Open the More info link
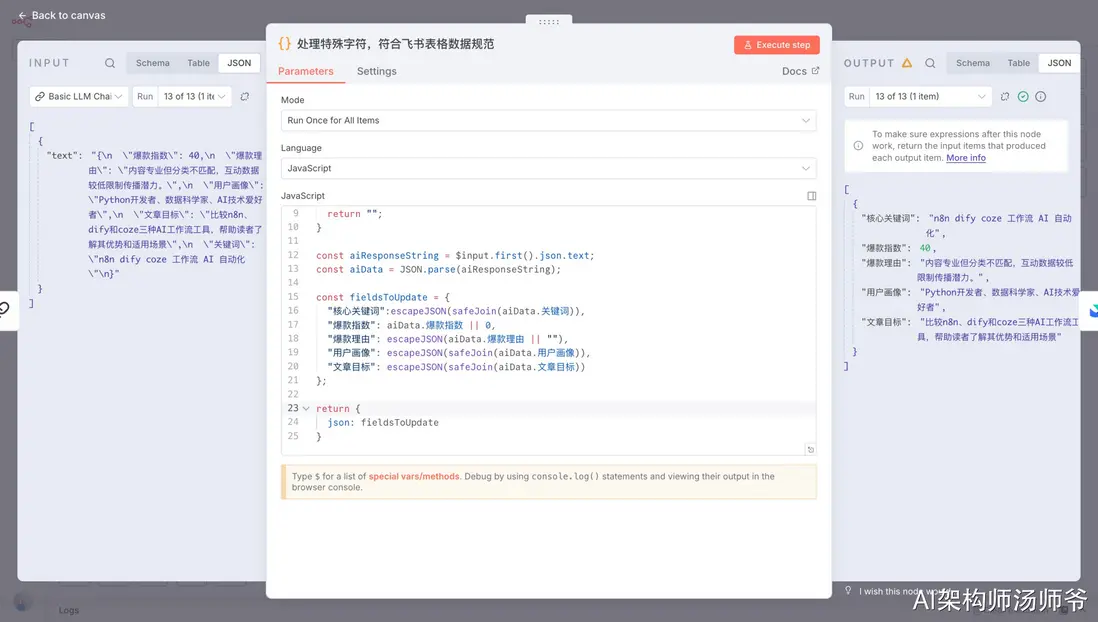The height and width of the screenshot is (622, 1098). 965,158
